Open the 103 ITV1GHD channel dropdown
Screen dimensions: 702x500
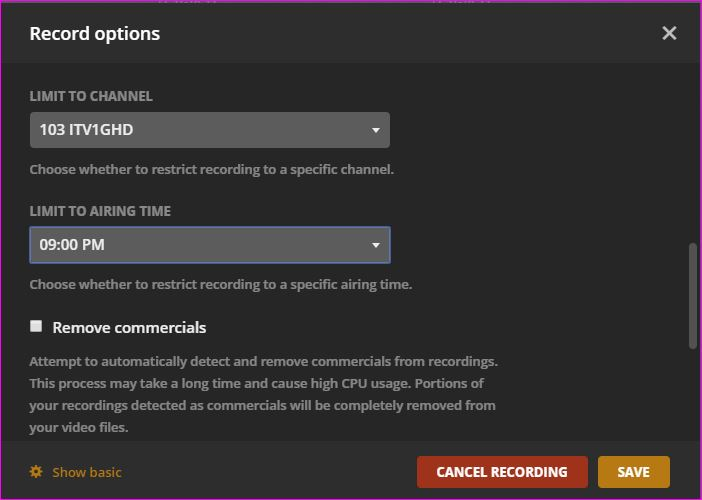(x=200, y=130)
